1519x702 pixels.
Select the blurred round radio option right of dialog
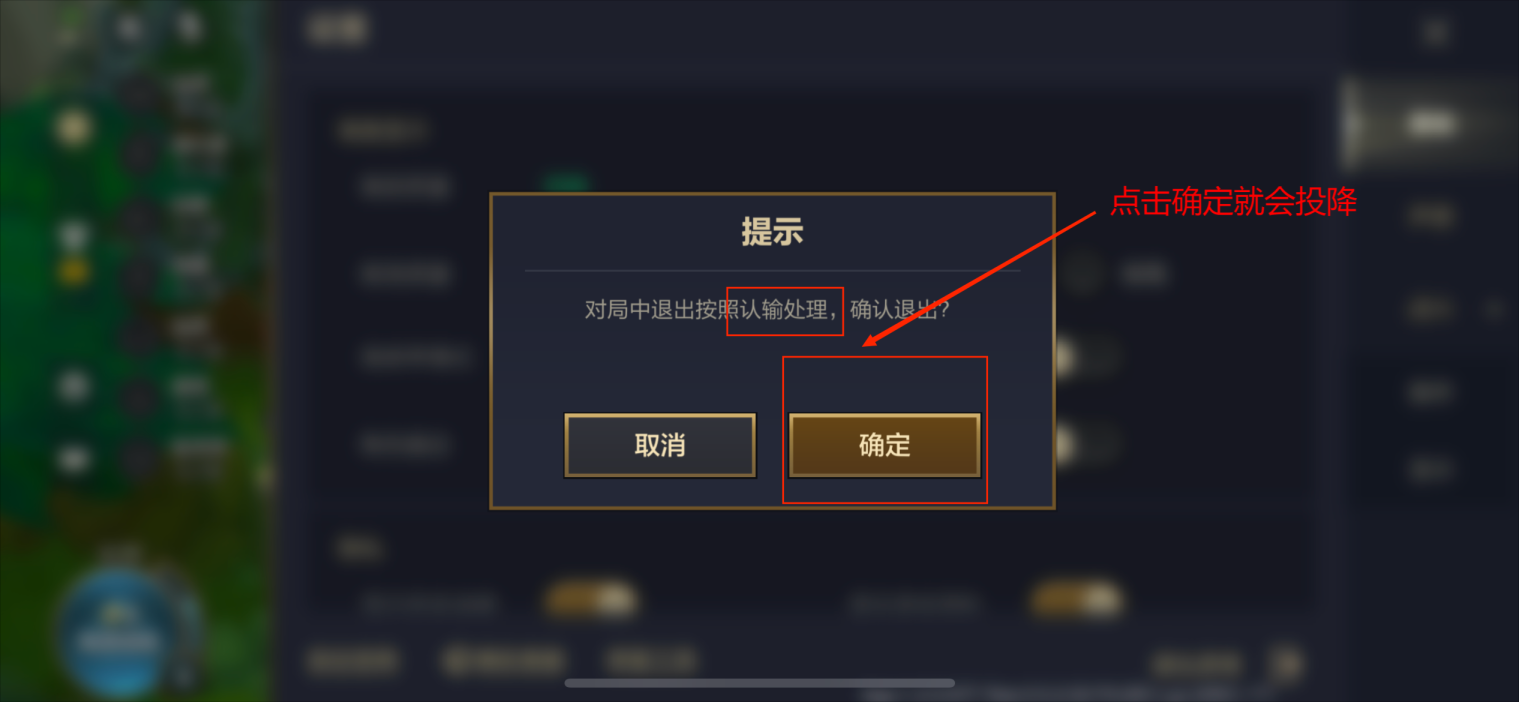point(1080,272)
